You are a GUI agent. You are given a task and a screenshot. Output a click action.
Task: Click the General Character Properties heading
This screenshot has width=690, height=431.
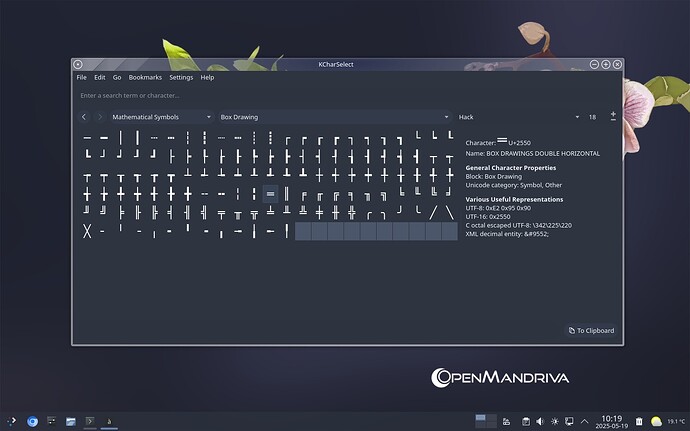pyautogui.click(x=510, y=168)
